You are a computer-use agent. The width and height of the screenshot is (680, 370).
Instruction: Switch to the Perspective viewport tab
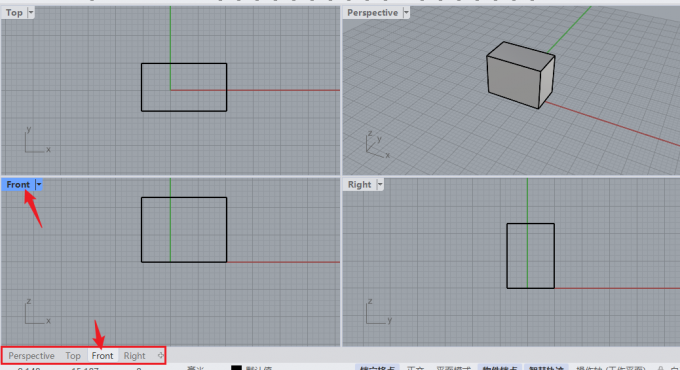[31, 356]
